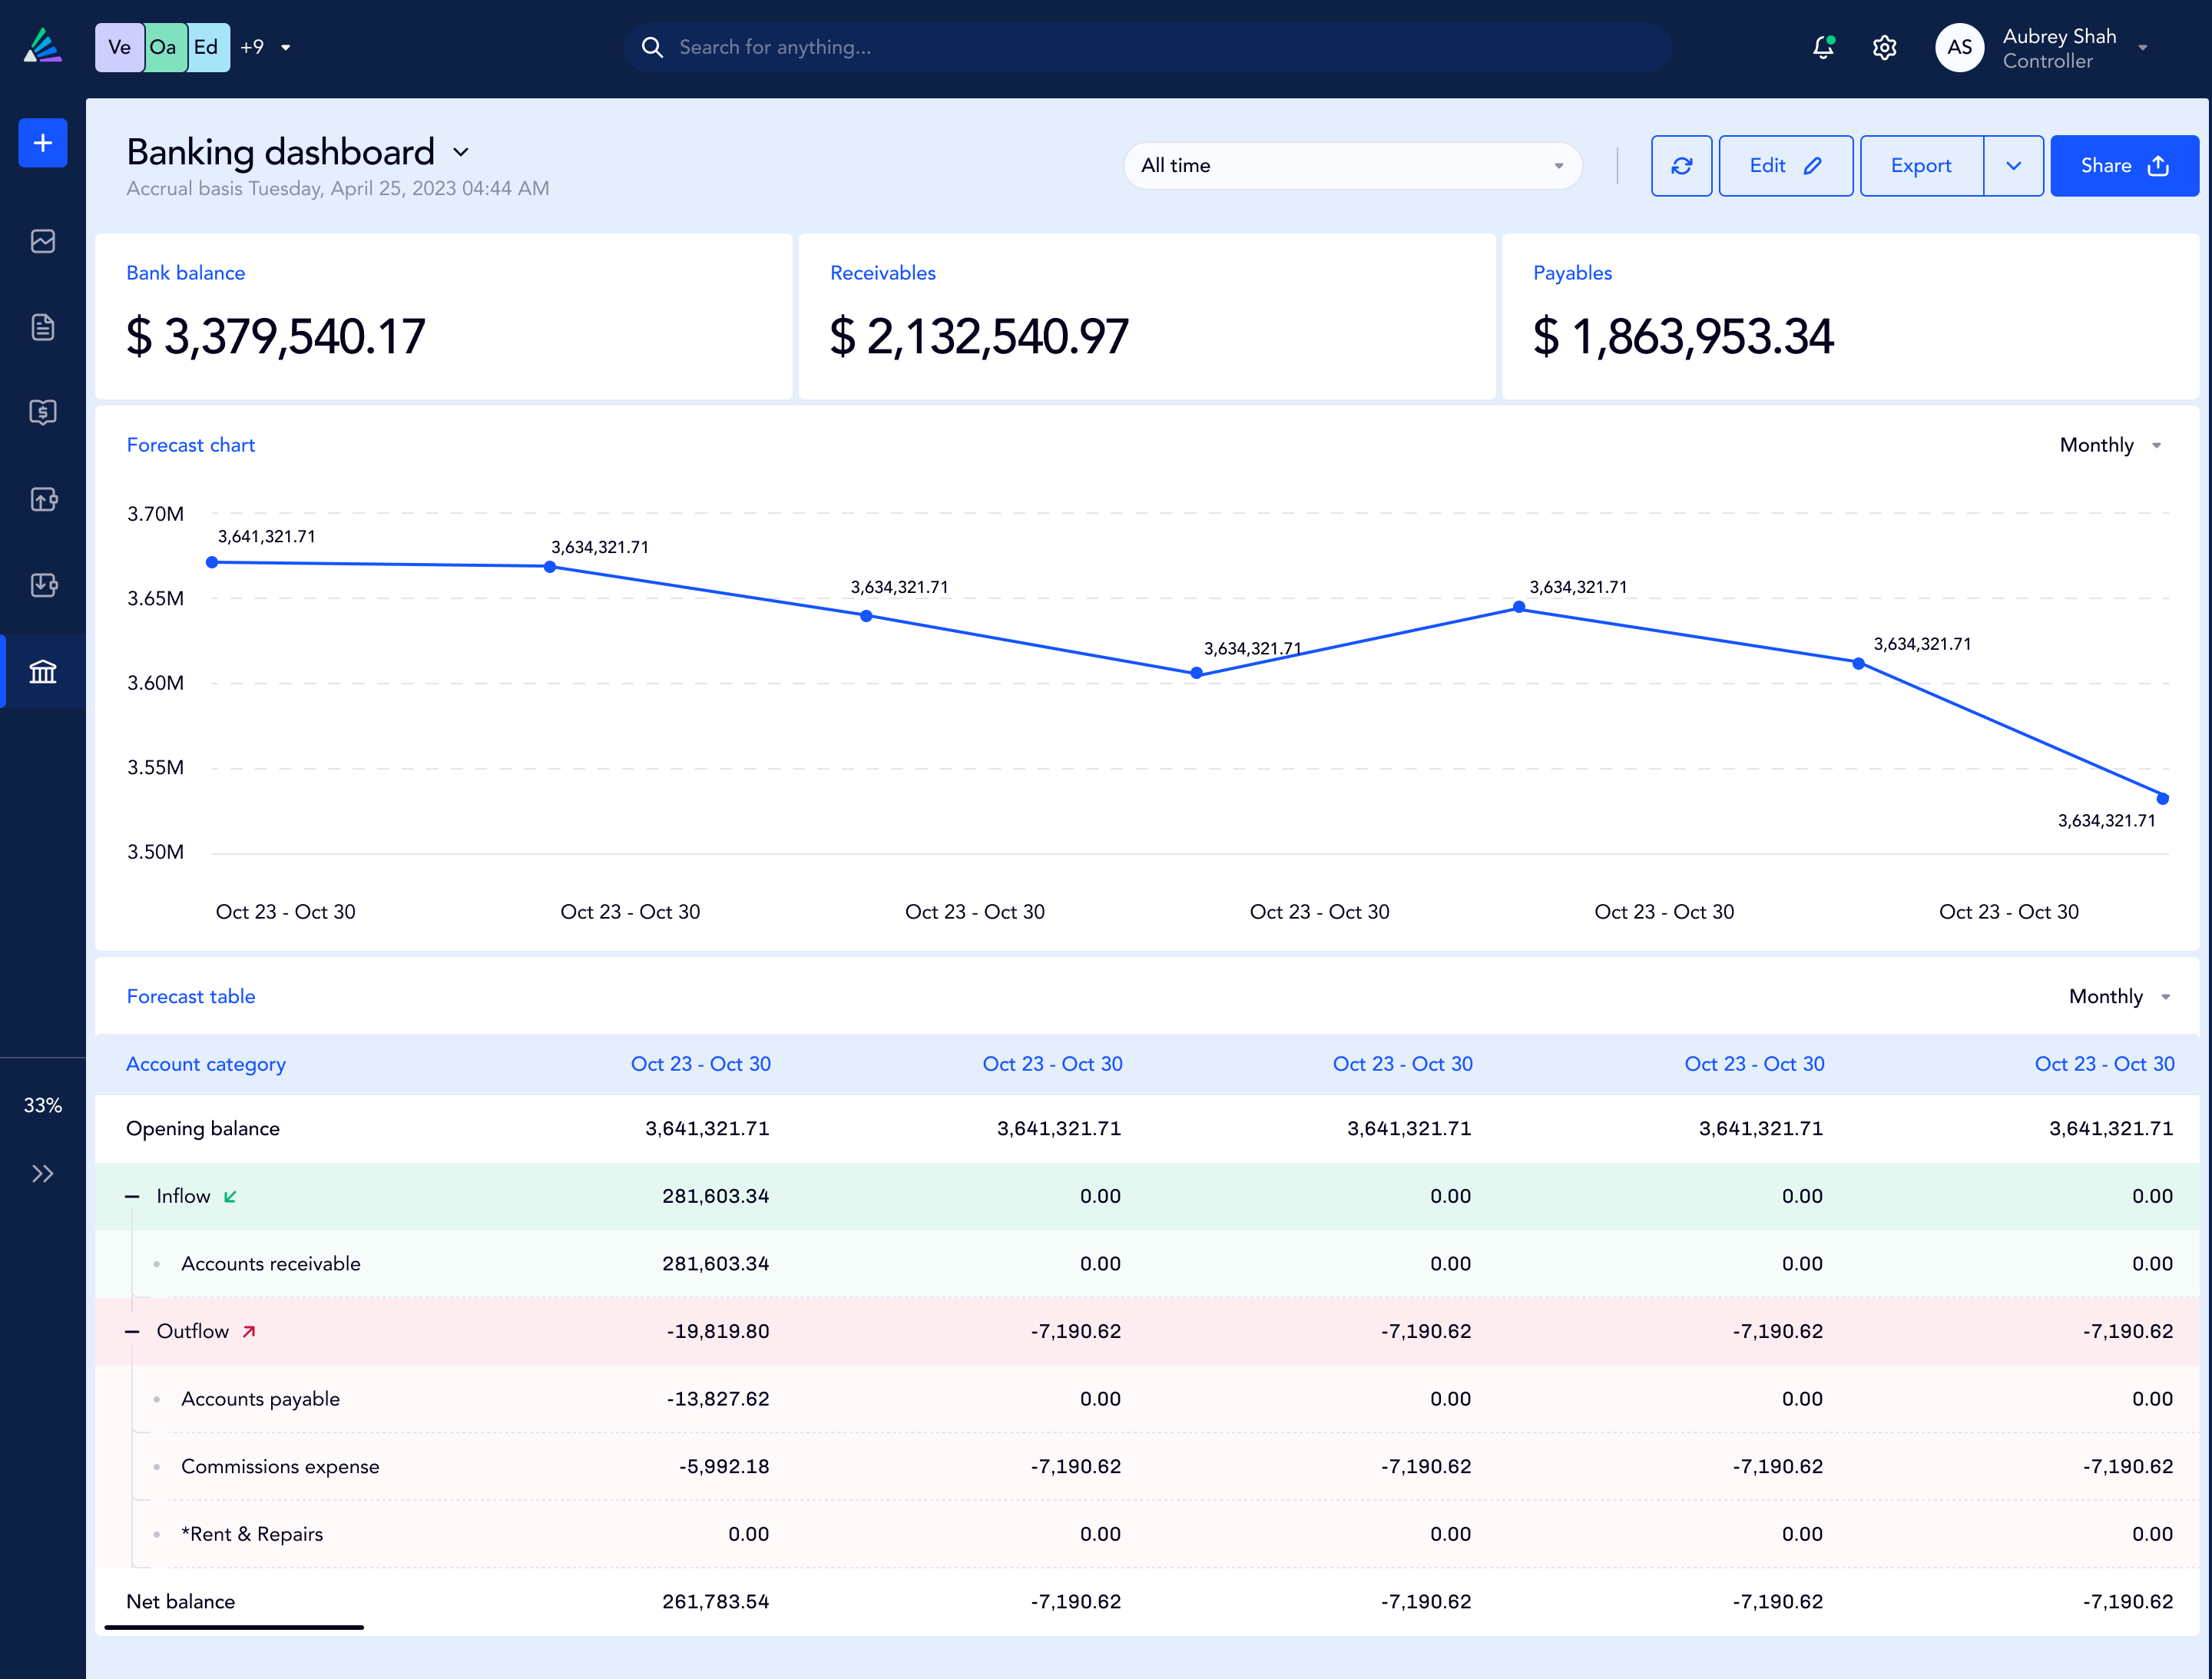Open the document reports sidebar icon

coord(42,327)
